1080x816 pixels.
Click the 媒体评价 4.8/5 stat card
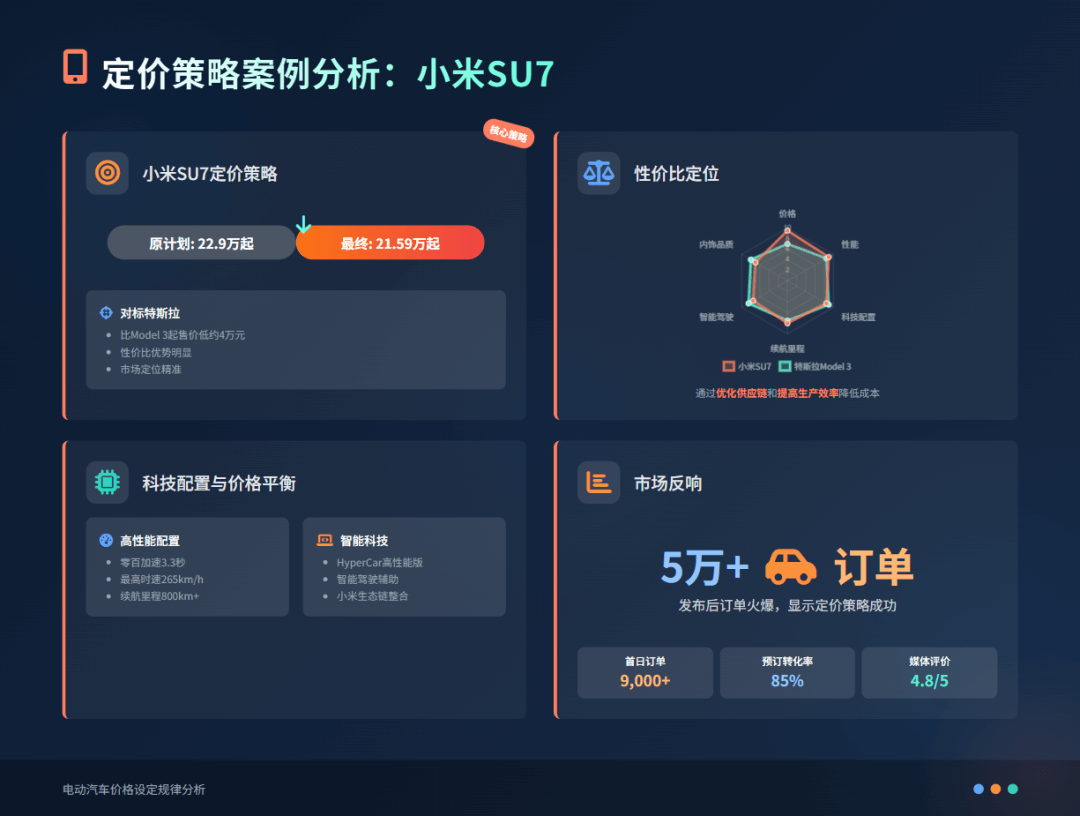click(x=929, y=673)
